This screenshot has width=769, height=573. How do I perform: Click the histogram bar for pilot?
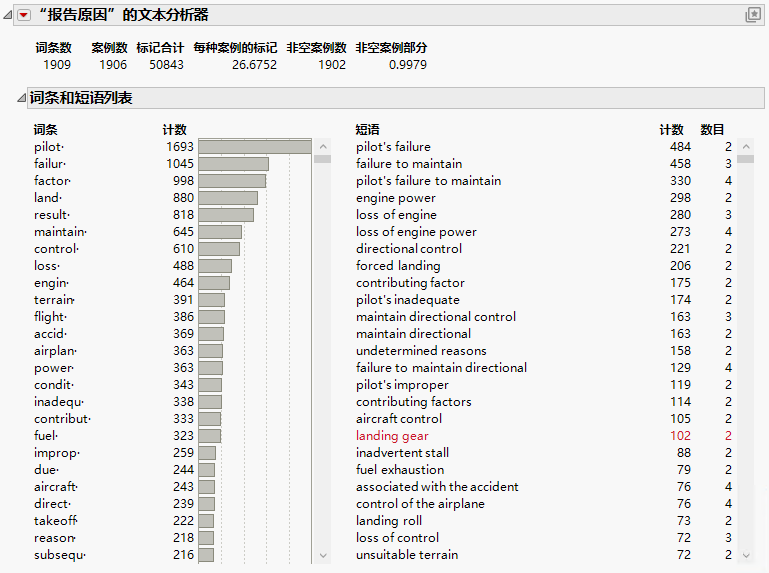(x=255, y=147)
